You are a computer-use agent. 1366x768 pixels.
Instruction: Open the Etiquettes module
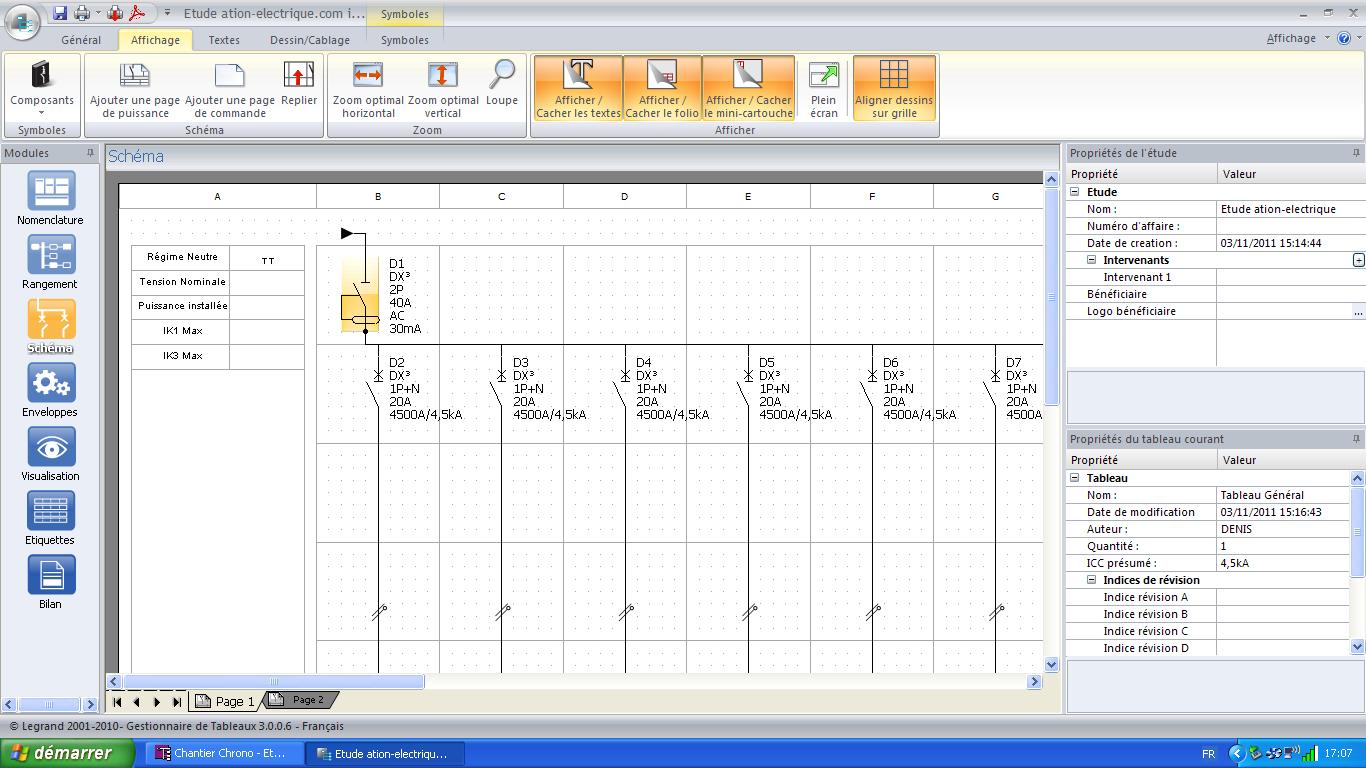[50, 517]
